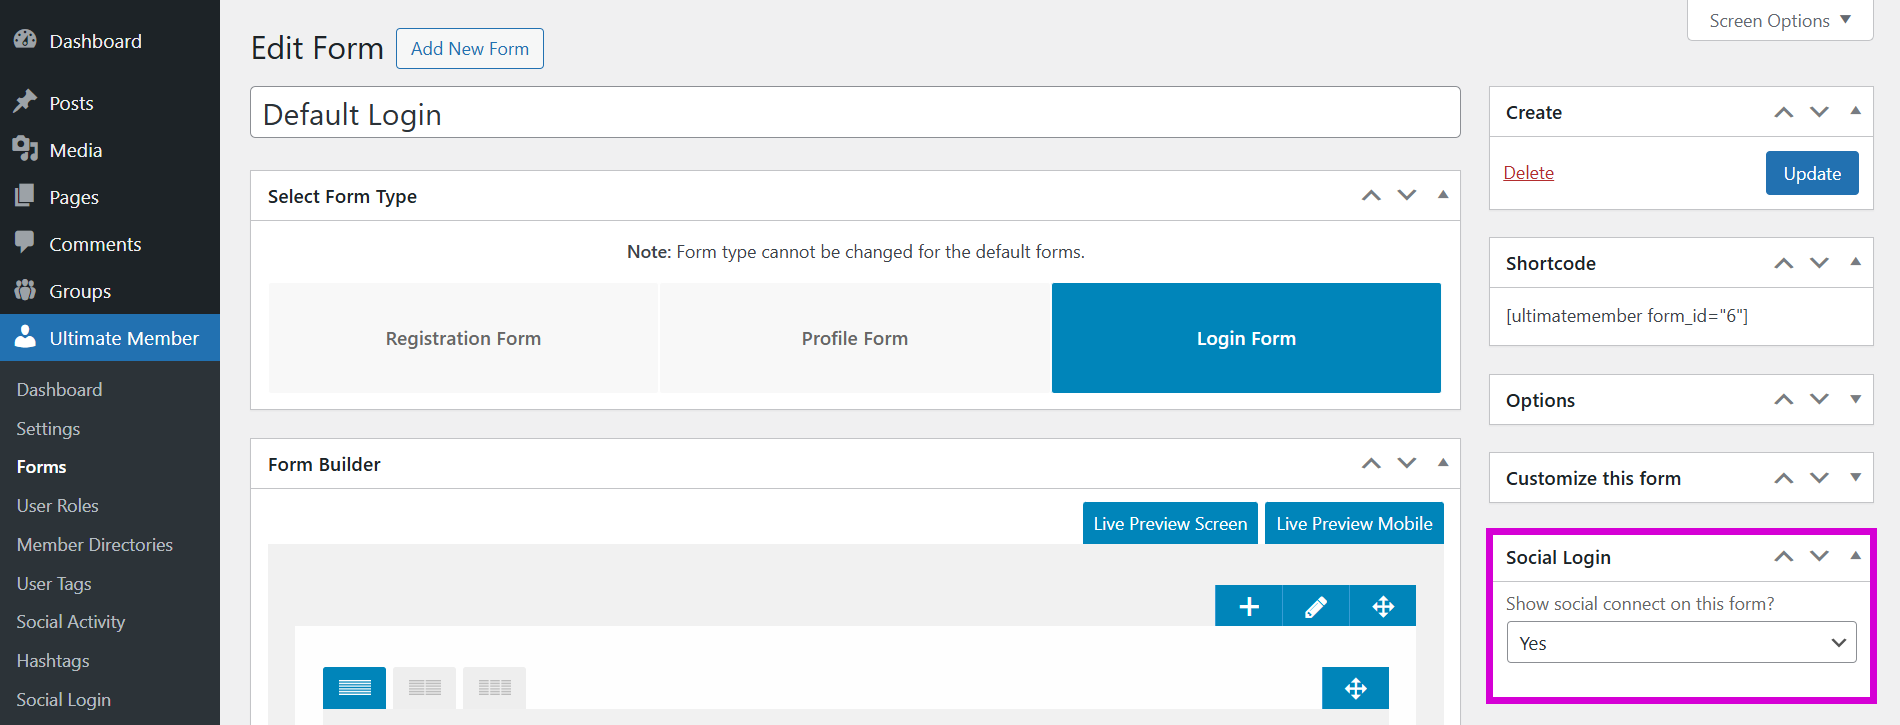The image size is (1900, 725).
Task: Click the plus icon in form builder
Action: click(x=1248, y=606)
